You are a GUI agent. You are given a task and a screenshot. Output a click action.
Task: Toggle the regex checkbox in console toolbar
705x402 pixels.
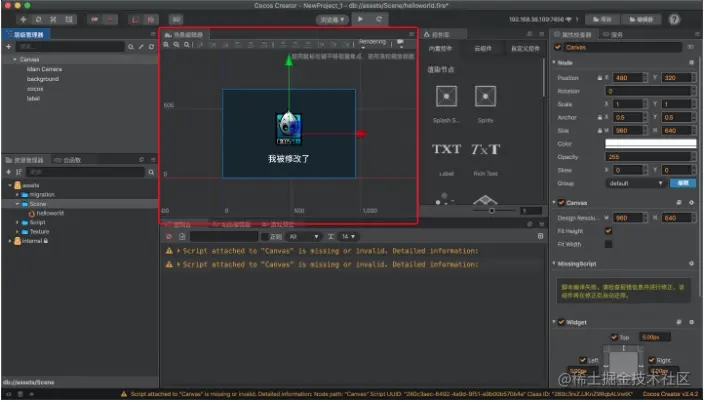pos(265,237)
